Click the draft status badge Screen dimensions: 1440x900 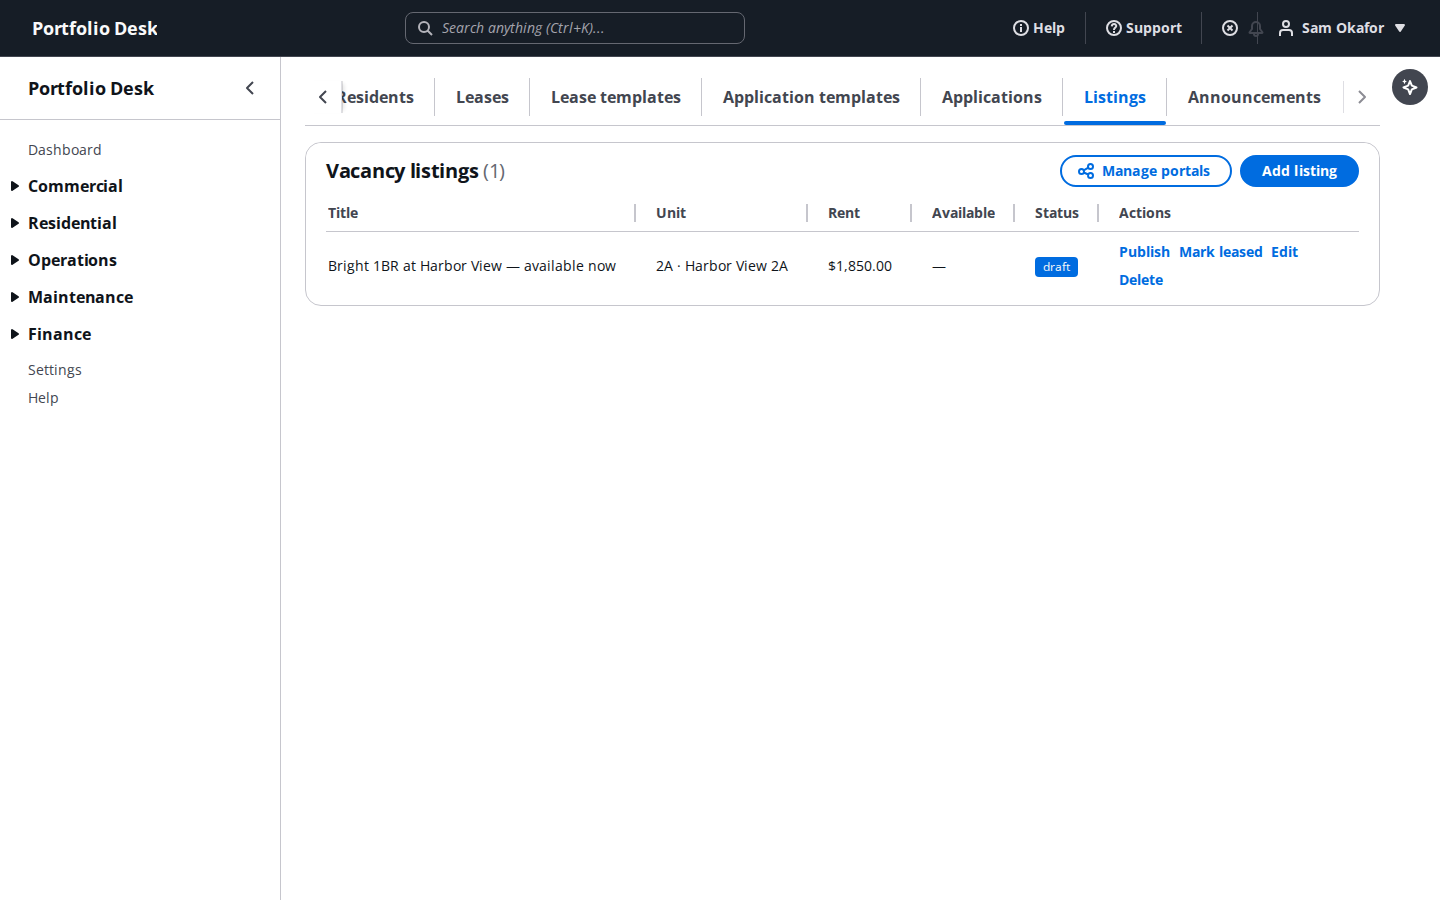tap(1056, 267)
